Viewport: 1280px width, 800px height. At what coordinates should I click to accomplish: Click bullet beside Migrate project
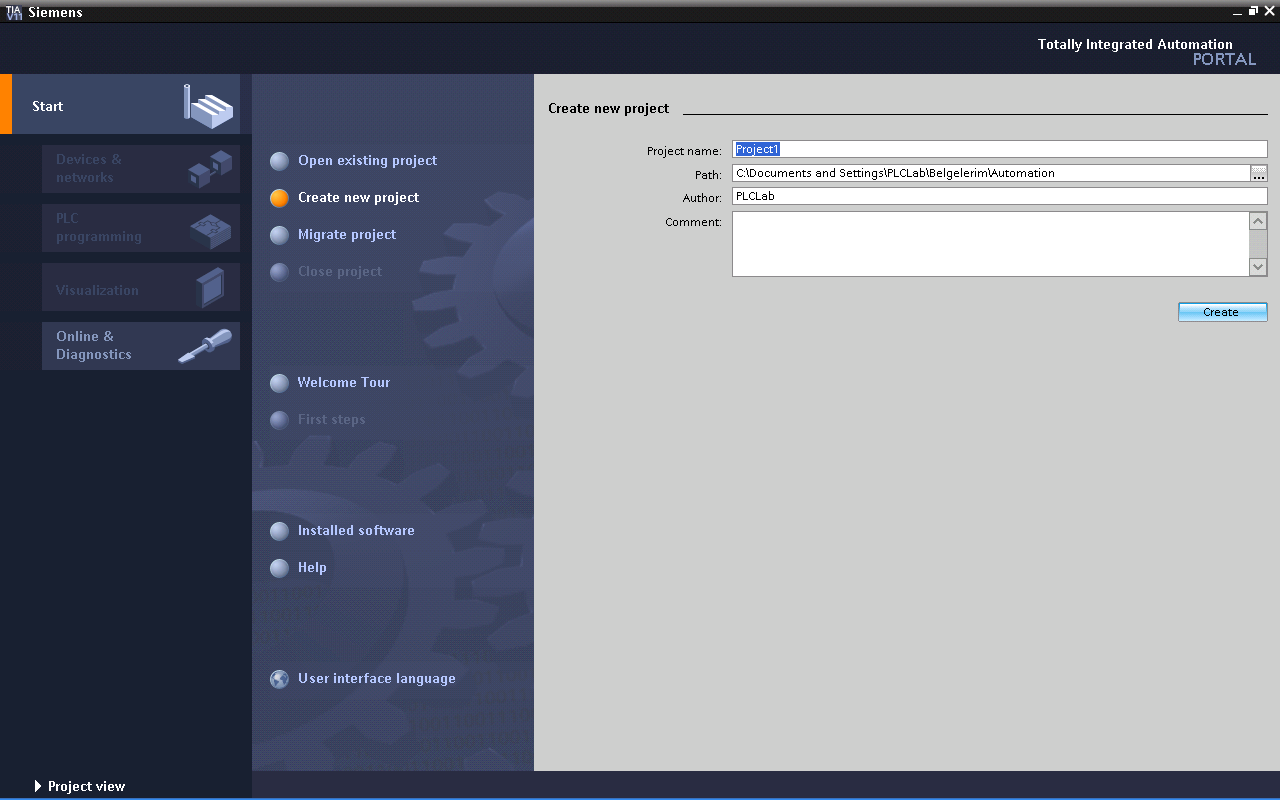click(x=280, y=235)
